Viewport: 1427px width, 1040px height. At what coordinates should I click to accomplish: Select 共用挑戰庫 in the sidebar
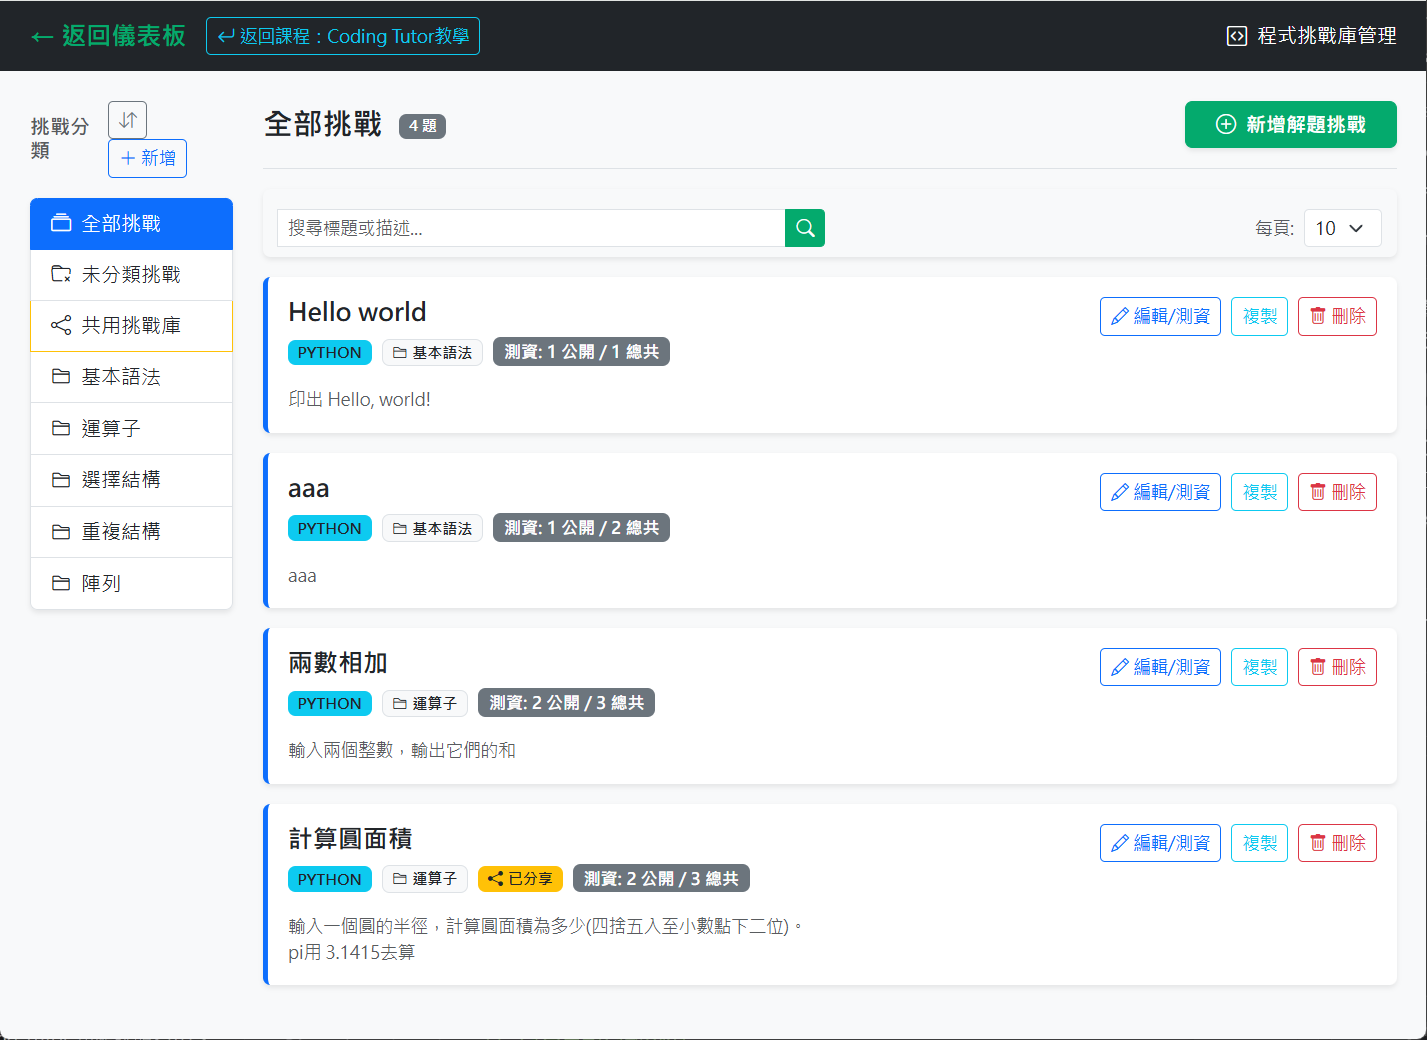pyautogui.click(x=131, y=326)
